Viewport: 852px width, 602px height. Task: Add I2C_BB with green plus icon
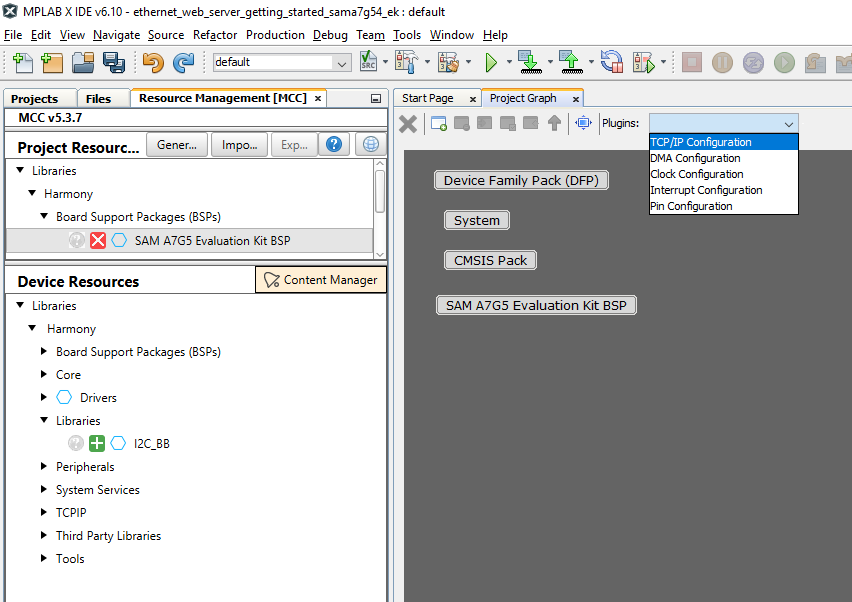pyautogui.click(x=97, y=443)
